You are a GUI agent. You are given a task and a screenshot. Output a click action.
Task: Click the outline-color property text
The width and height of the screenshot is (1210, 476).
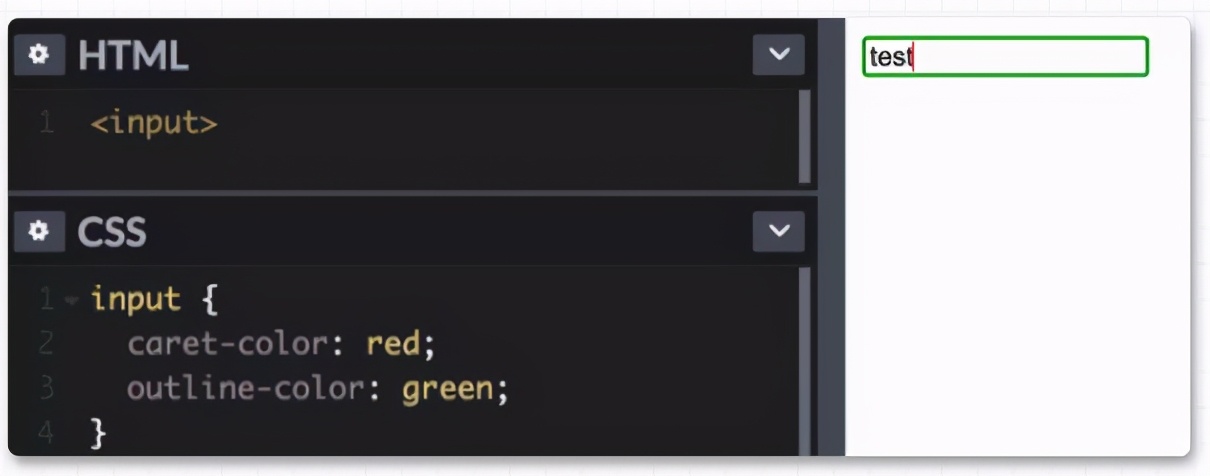[247, 389]
